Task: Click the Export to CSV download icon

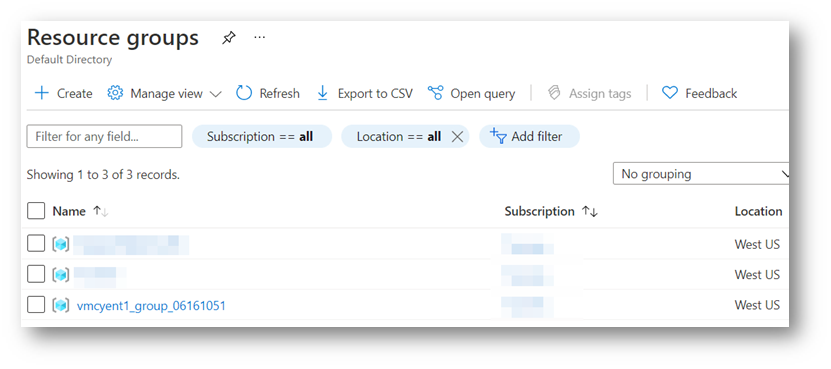Action: pyautogui.click(x=322, y=93)
